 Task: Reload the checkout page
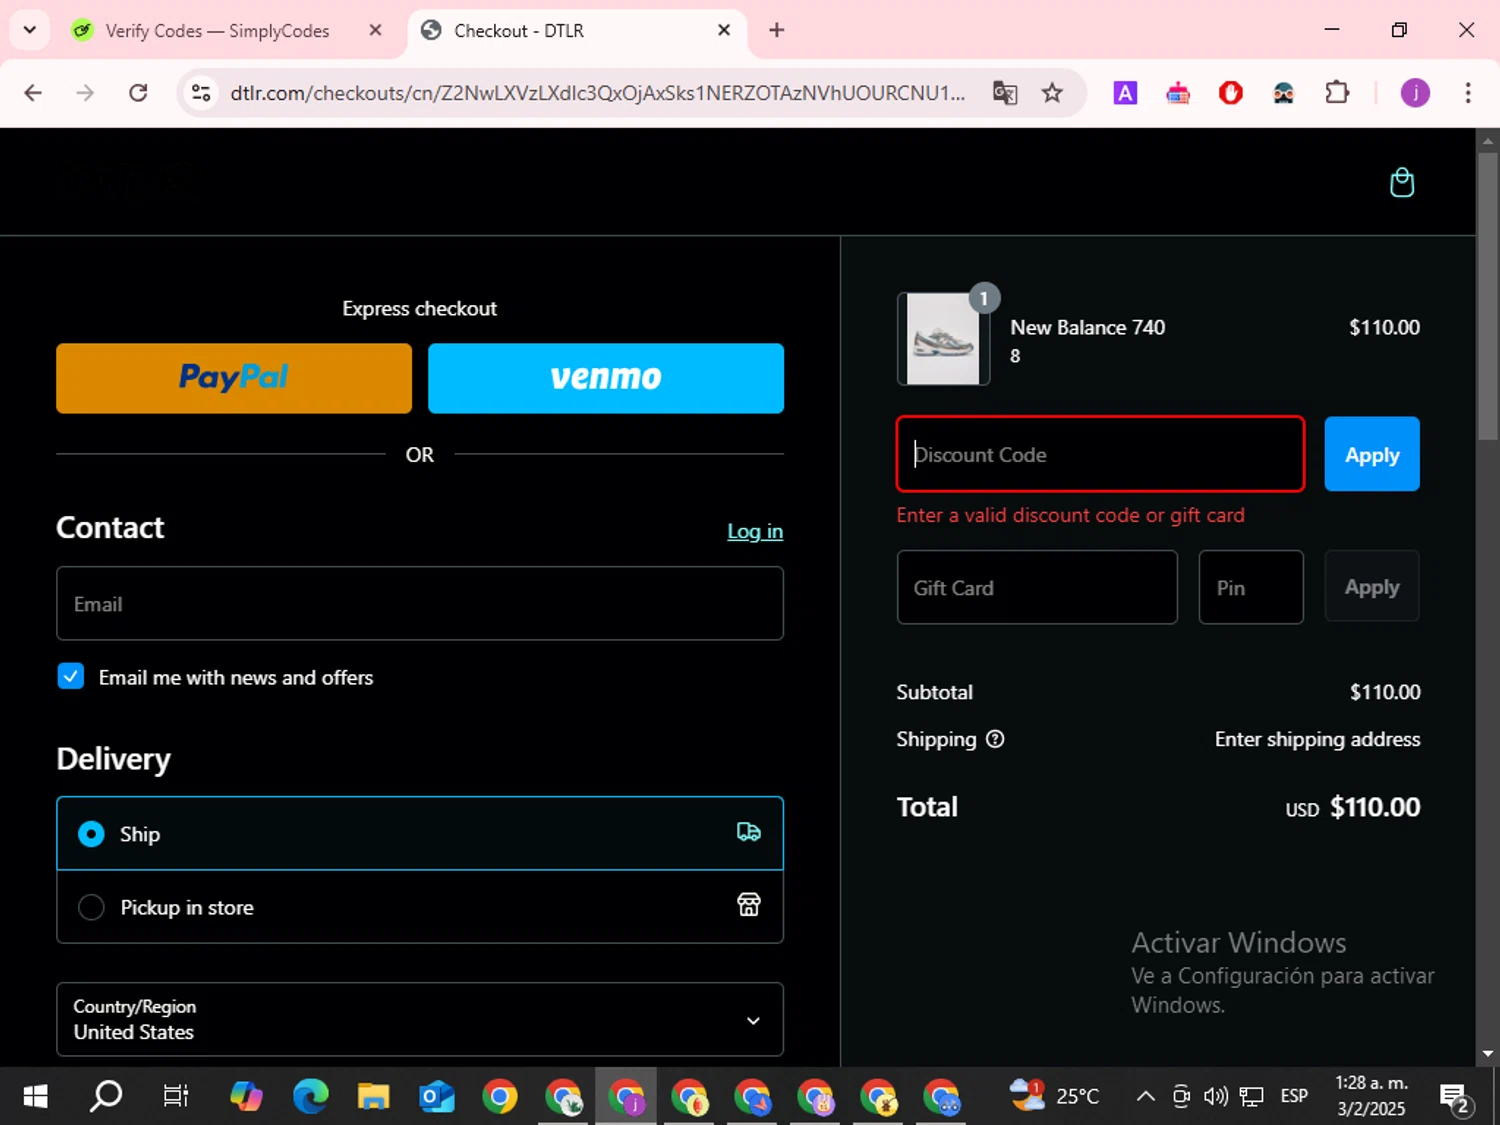click(139, 93)
